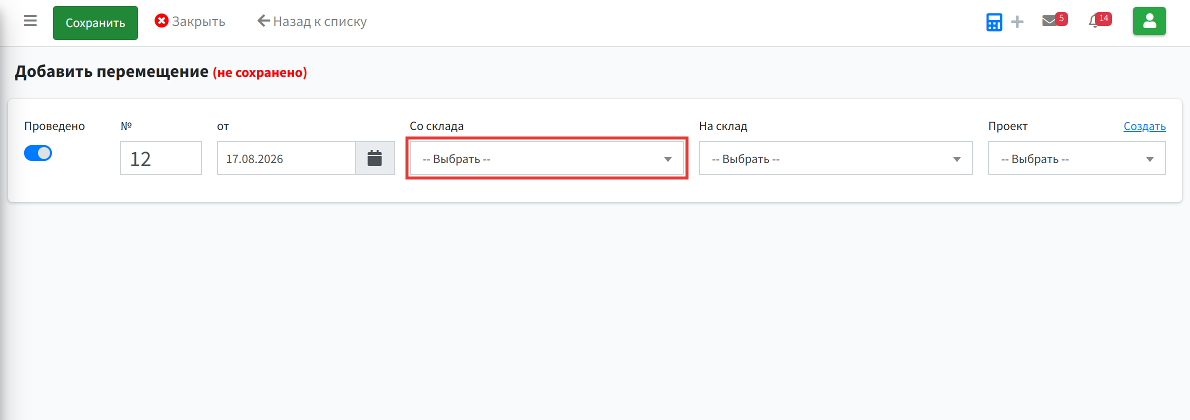
Task: Open the mail envelope messages icon
Action: [x=1050, y=21]
